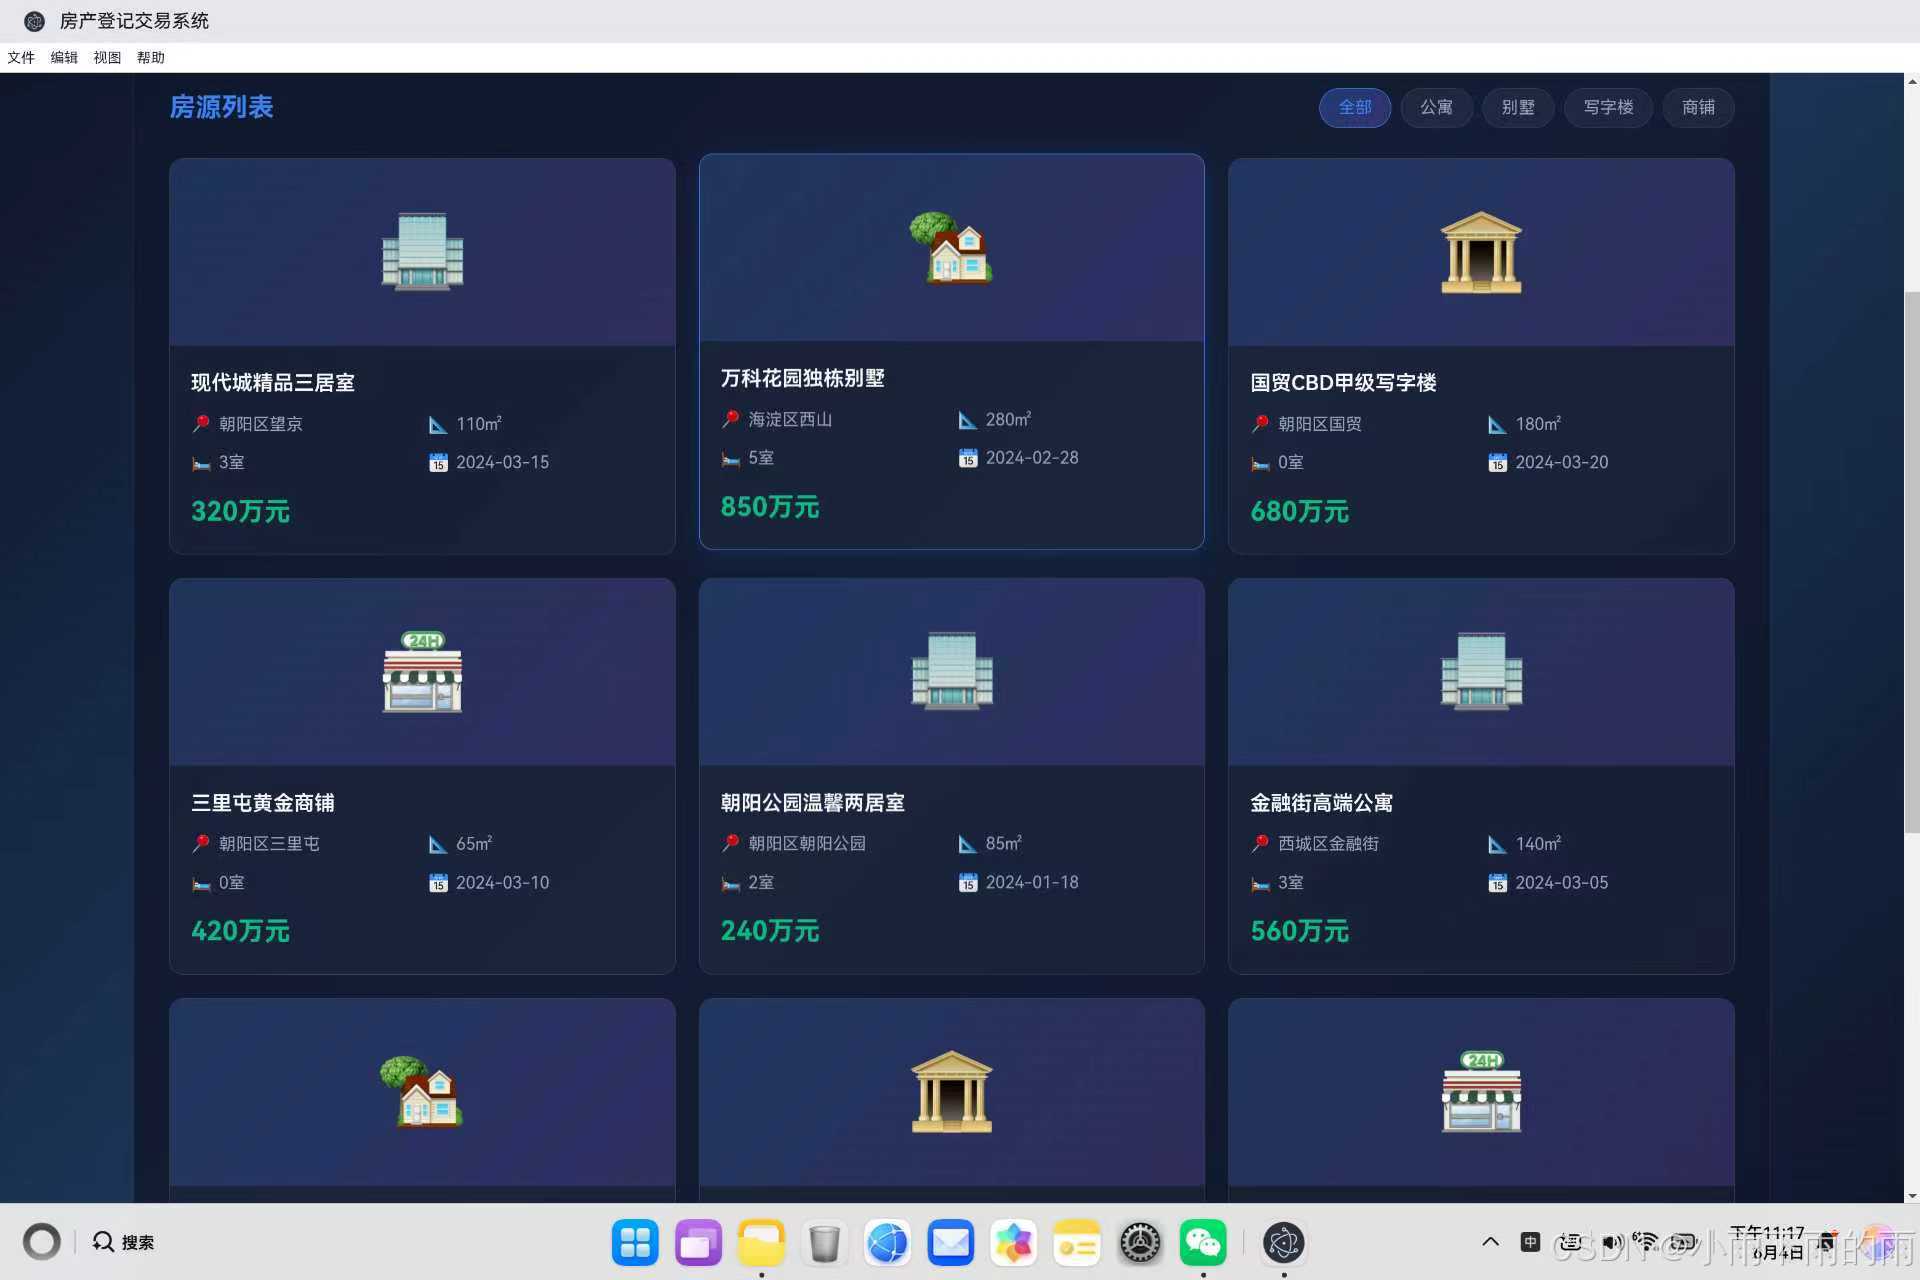The image size is (1920, 1280).
Task: Click the scrollbar up arrow
Action: 1911,81
